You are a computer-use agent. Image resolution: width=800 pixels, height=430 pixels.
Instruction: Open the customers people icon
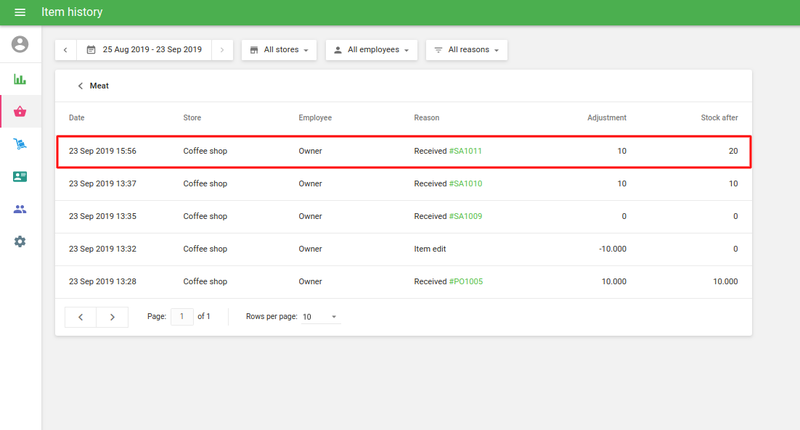(20, 209)
